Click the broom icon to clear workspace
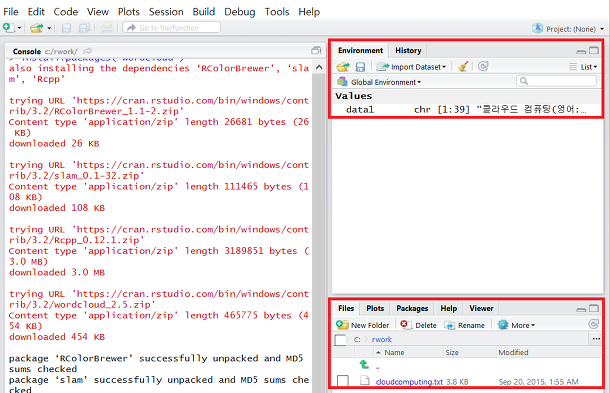This screenshot has height=393, width=610. pos(463,67)
